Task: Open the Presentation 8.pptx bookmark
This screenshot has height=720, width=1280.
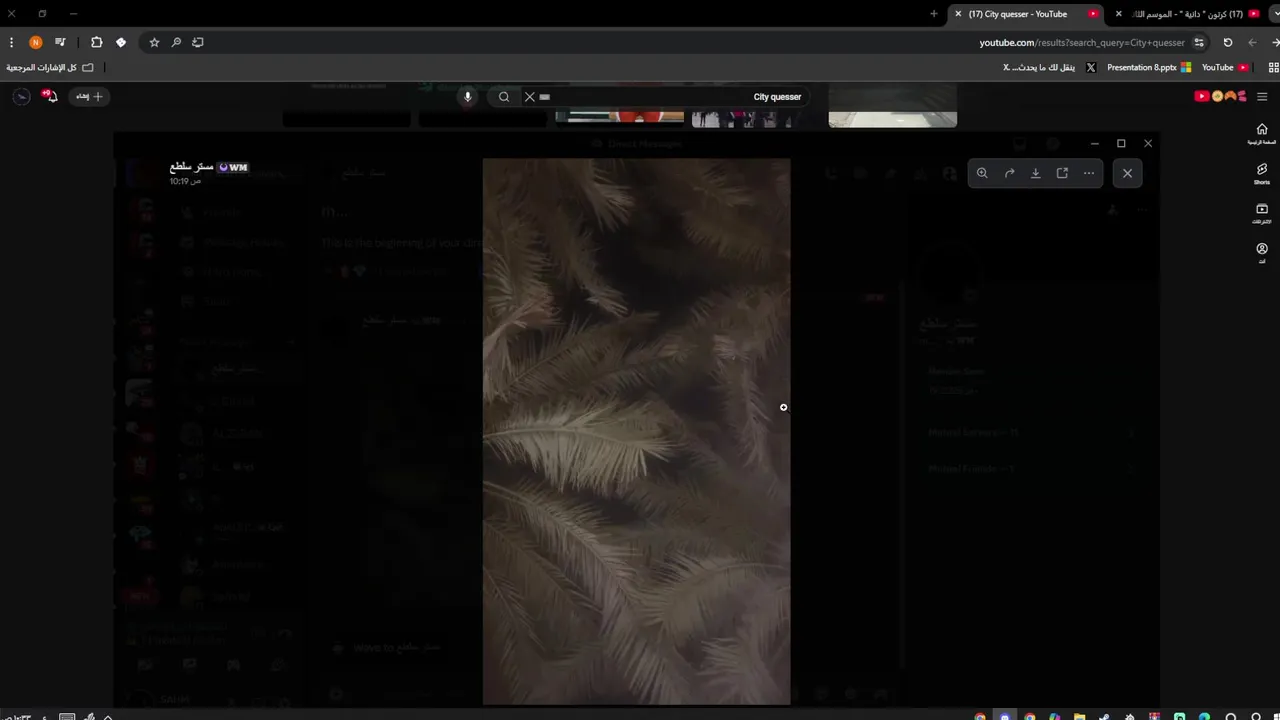Action: click(1148, 68)
